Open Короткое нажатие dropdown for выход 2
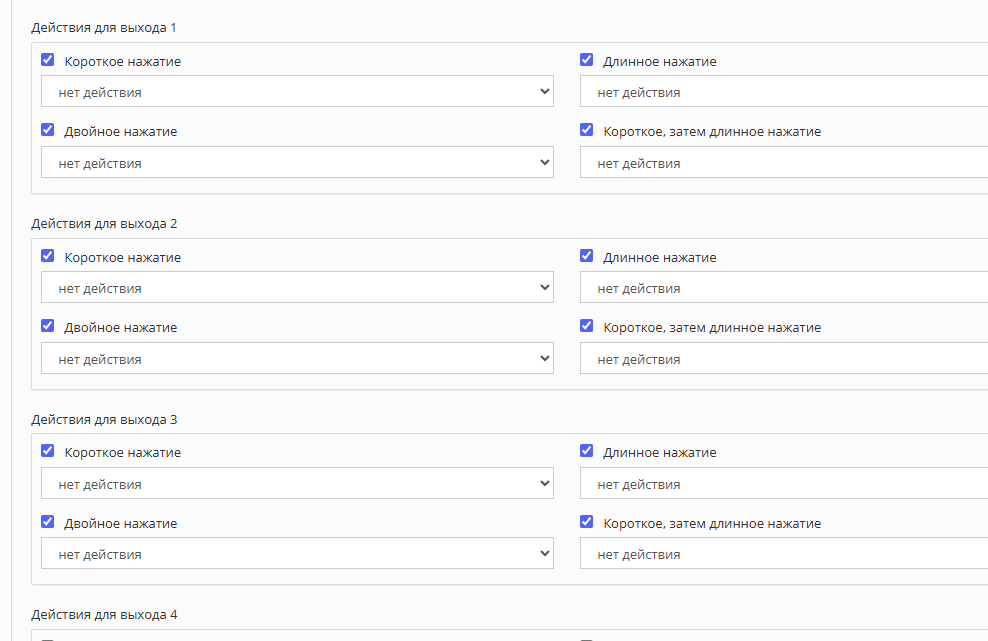 click(297, 287)
